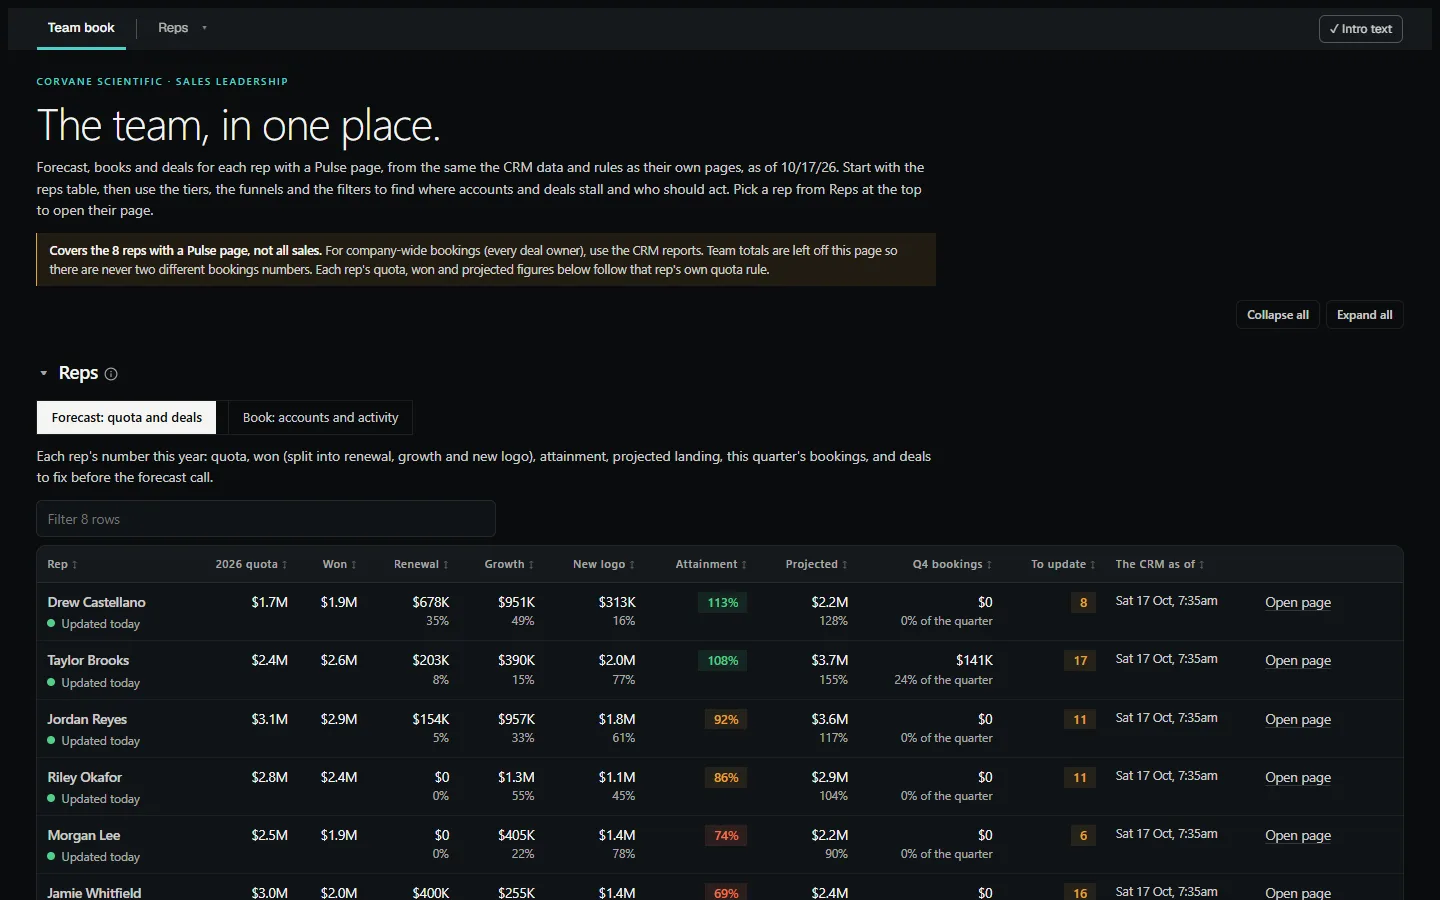Open page for Jordan Reyes
The width and height of the screenshot is (1440, 900).
[1298, 719]
